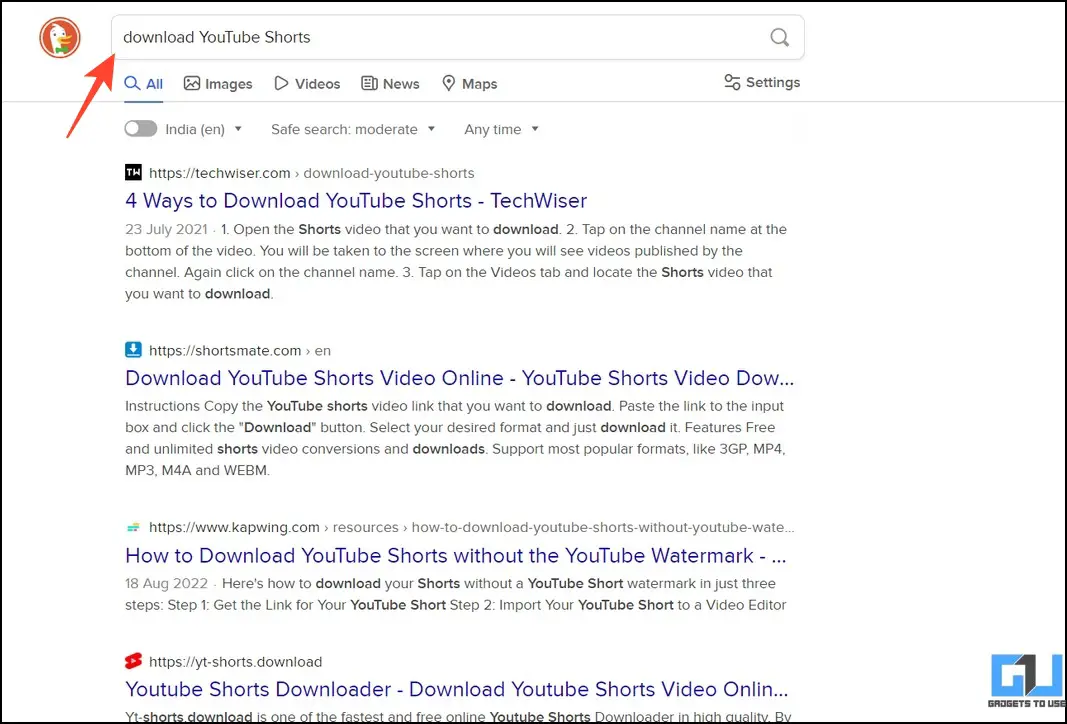Click the https://shortsmate.com URL
Image resolution: width=1067 pixels, height=724 pixels.
coord(225,350)
